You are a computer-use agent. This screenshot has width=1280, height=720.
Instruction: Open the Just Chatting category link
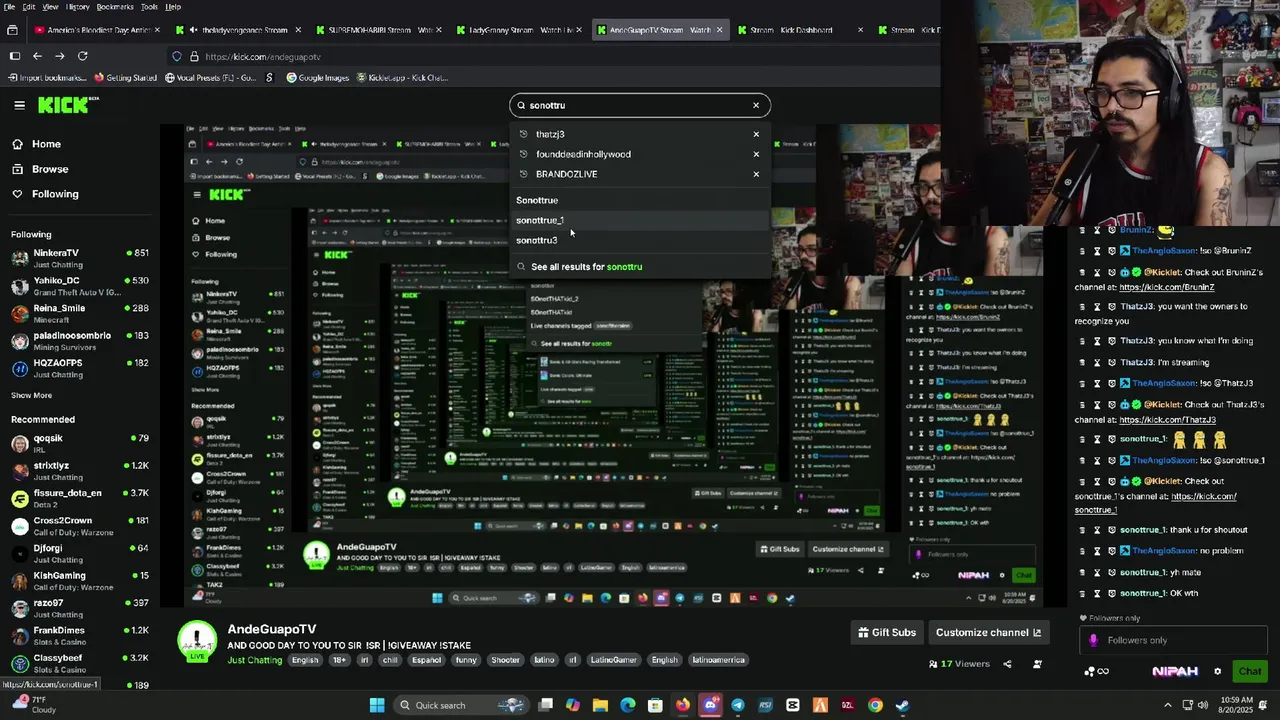click(x=255, y=660)
